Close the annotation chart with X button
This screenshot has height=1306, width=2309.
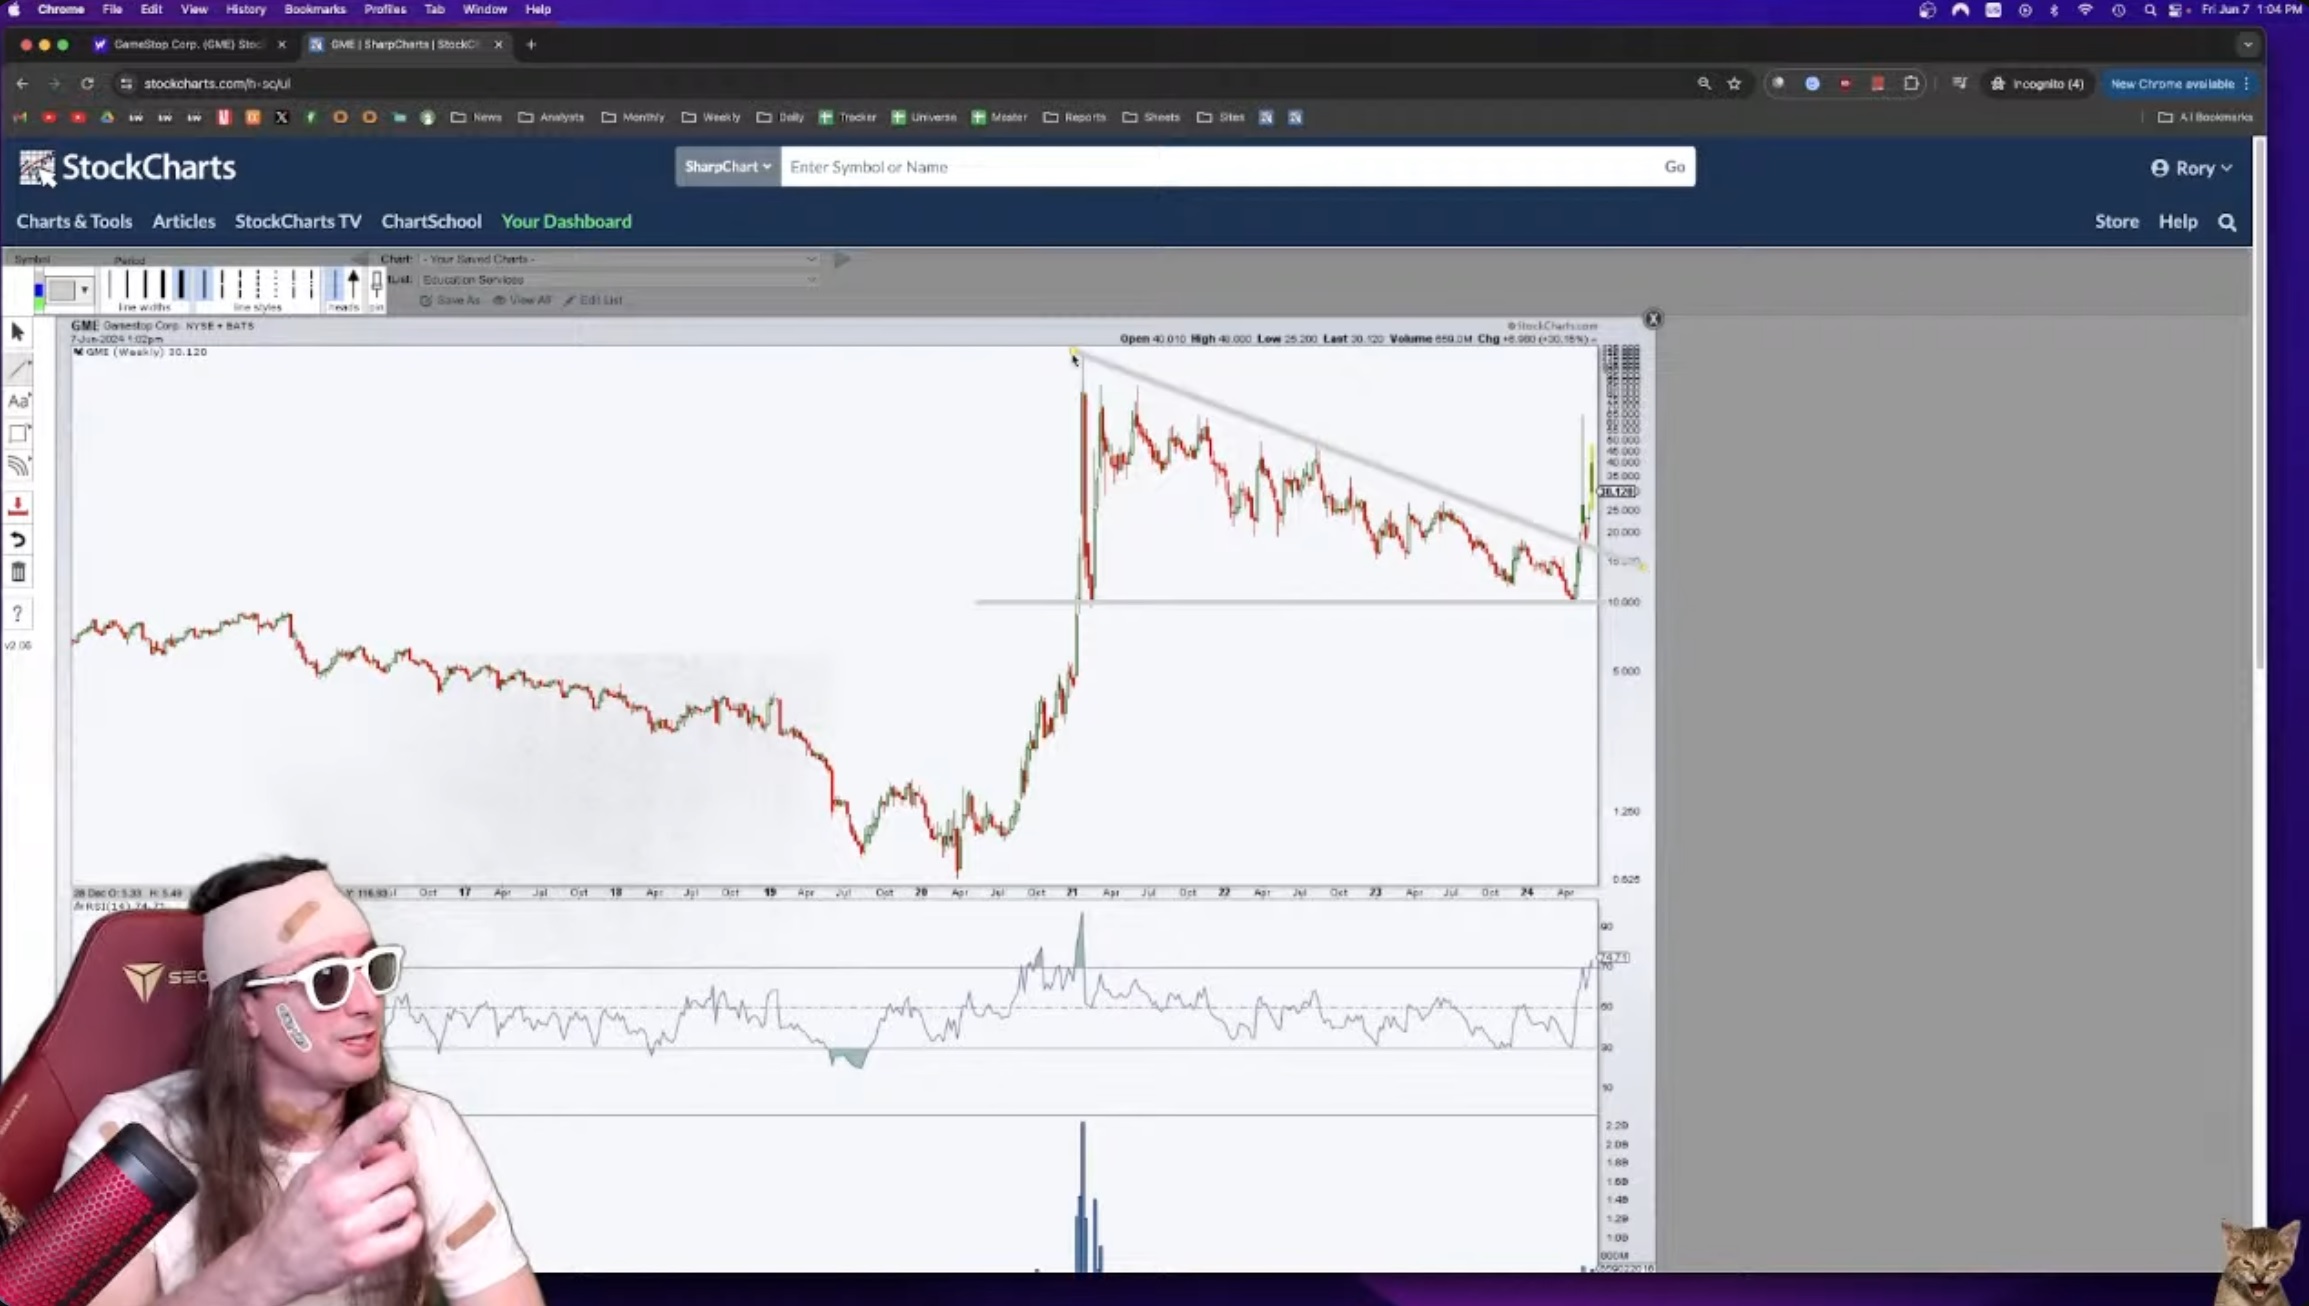coord(1652,319)
